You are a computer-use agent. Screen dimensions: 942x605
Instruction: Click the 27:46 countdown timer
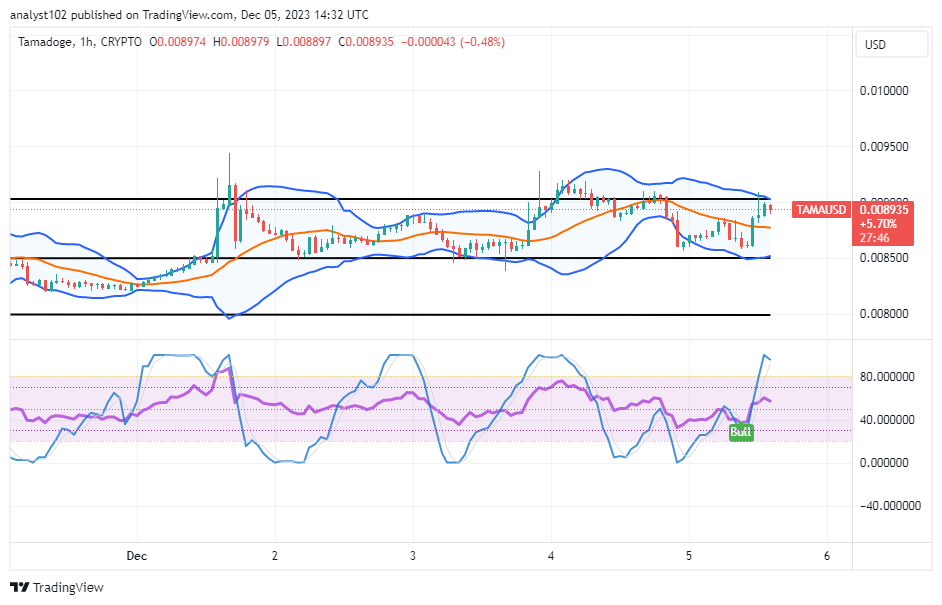(875, 238)
